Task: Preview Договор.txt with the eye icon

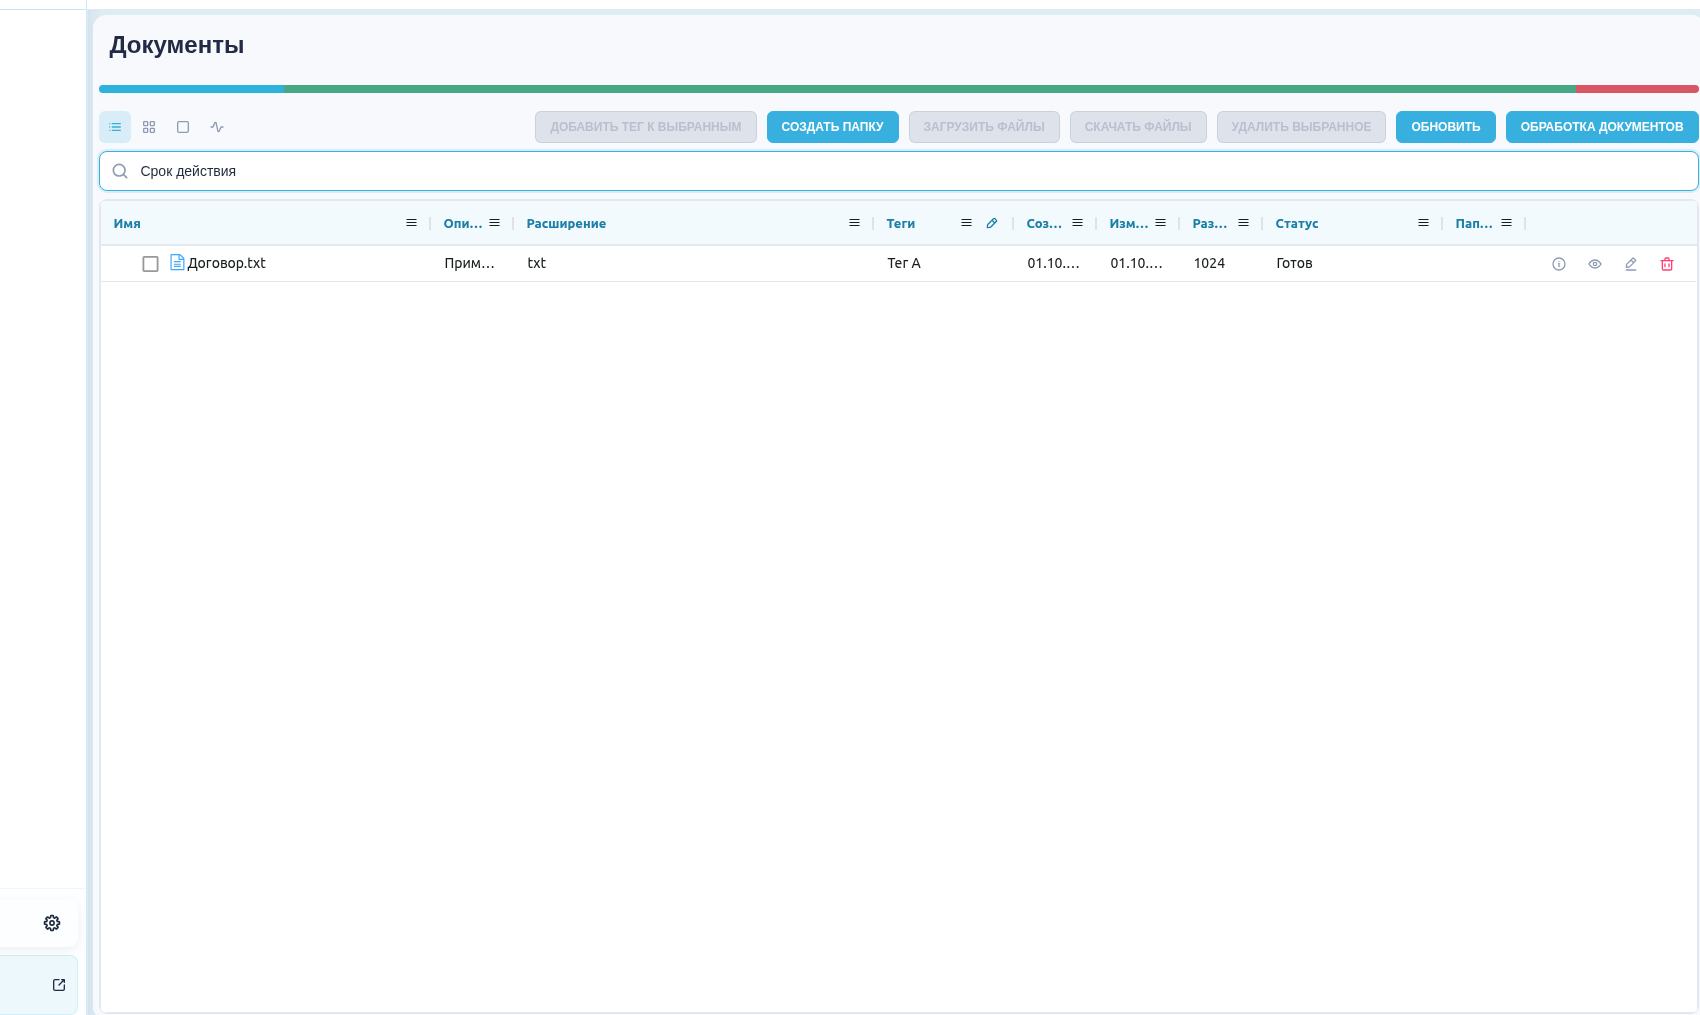Action: click(x=1595, y=264)
